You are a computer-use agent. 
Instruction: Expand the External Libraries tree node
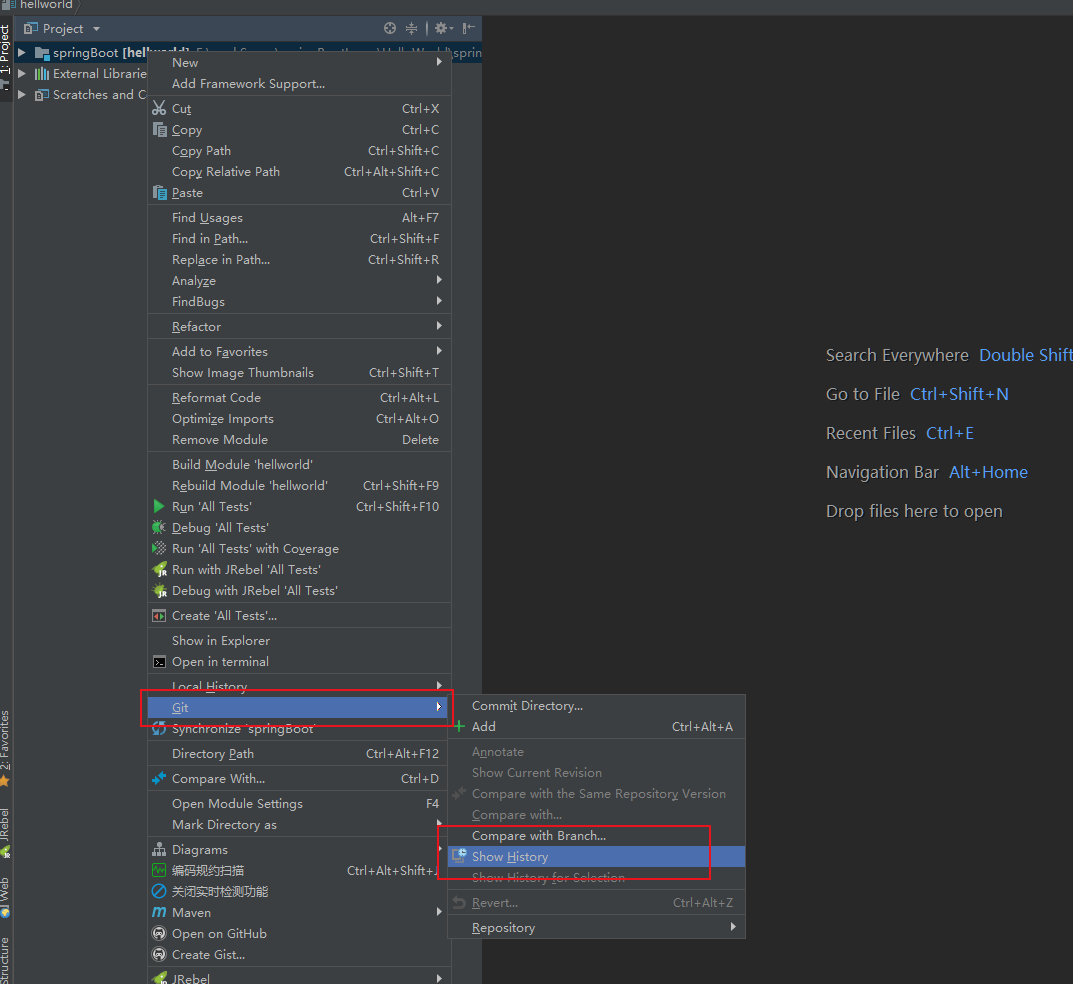point(21,73)
